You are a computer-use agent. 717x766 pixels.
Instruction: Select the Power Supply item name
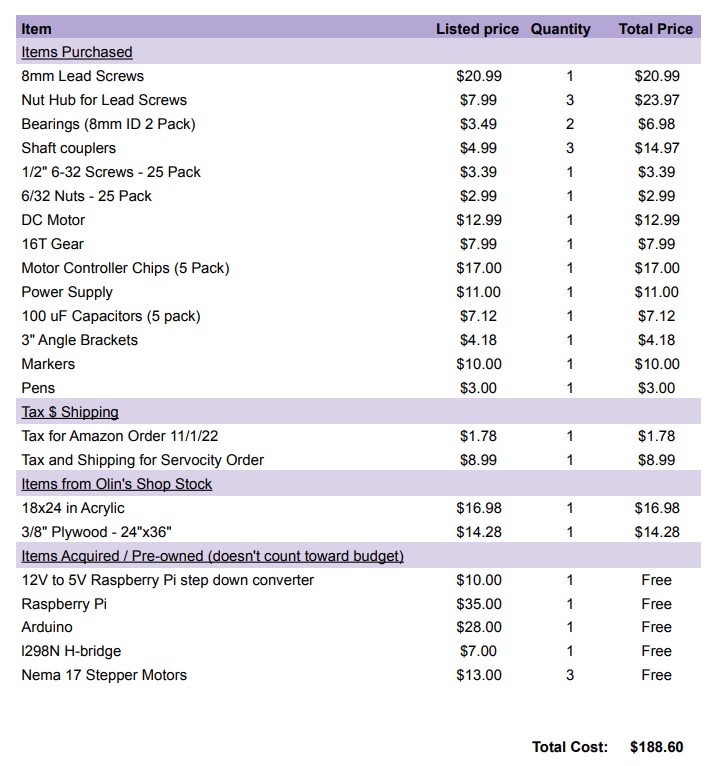tap(67, 292)
